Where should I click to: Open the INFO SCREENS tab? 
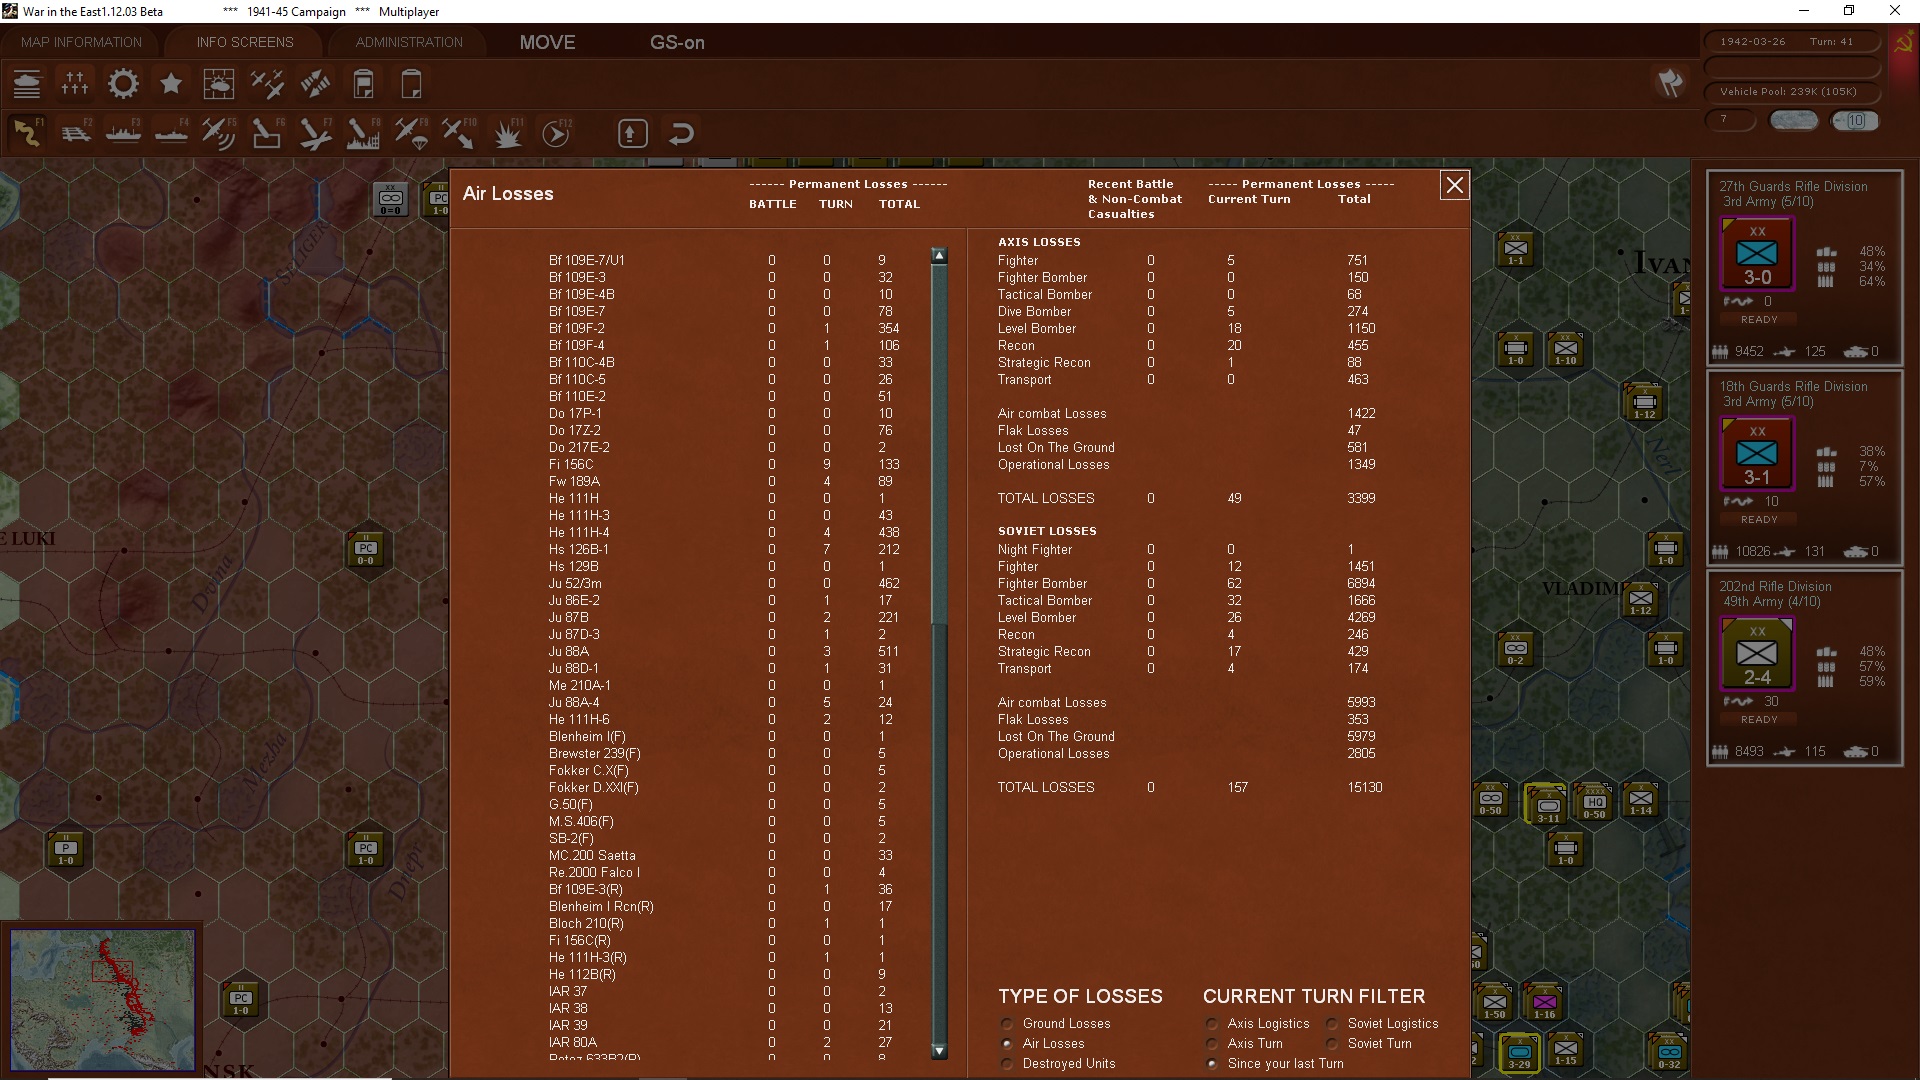coord(245,42)
